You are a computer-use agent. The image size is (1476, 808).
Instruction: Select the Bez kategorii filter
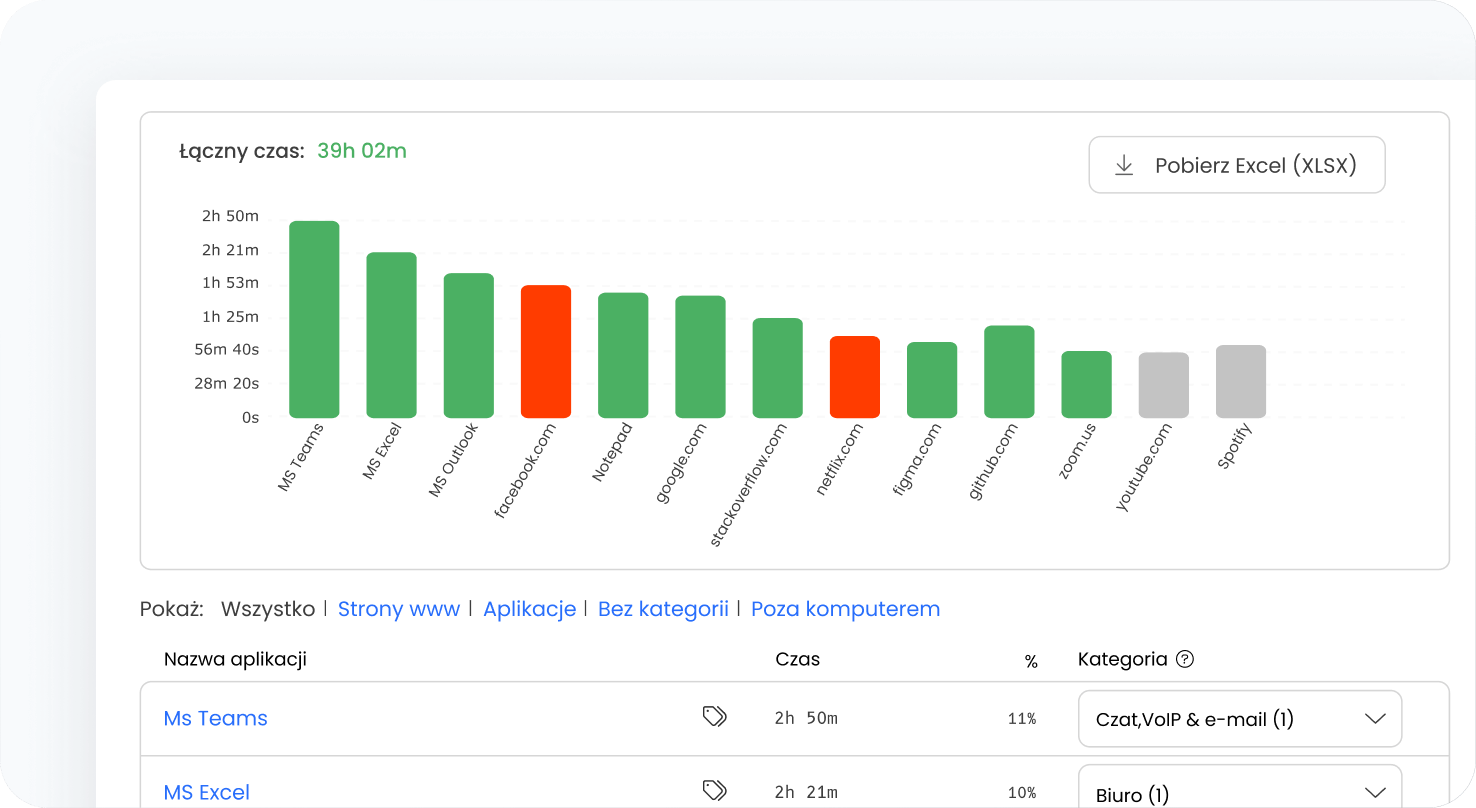[x=663, y=609]
